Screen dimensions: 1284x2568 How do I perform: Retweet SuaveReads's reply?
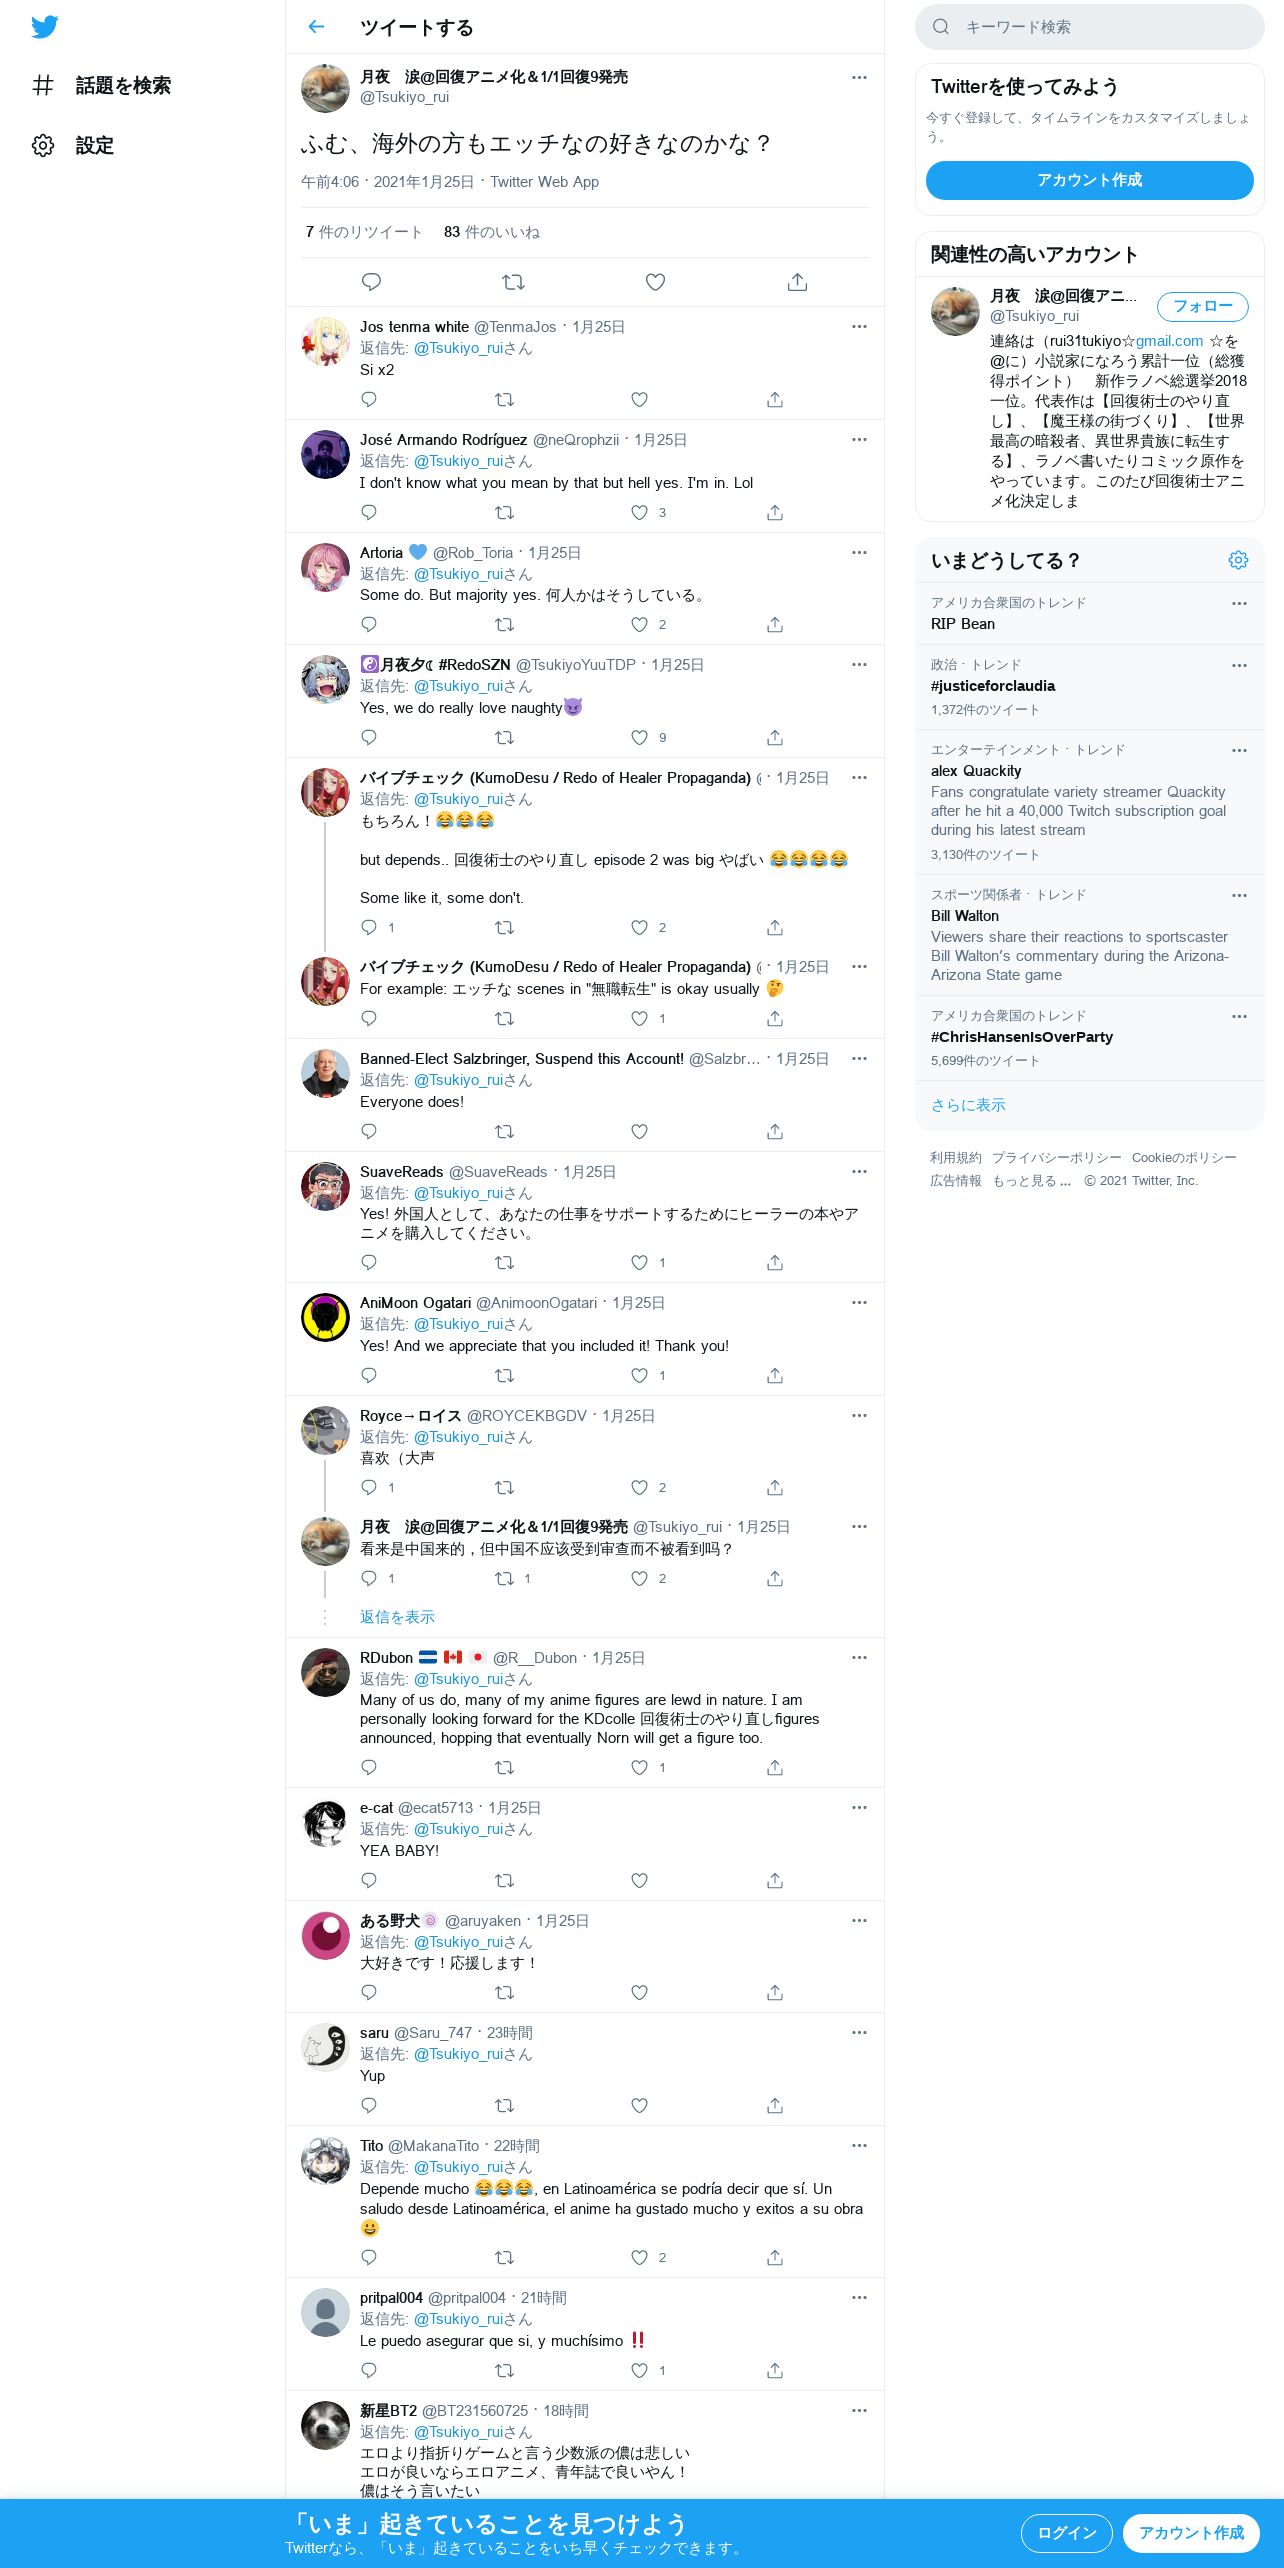(505, 1263)
